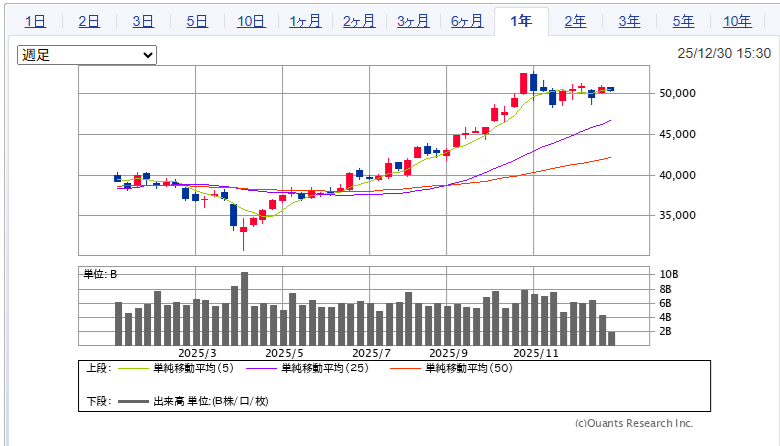Image resolution: width=780 pixels, height=446 pixels.
Task: Click the gray 出来高 volume legend marker
Action: tap(134, 401)
